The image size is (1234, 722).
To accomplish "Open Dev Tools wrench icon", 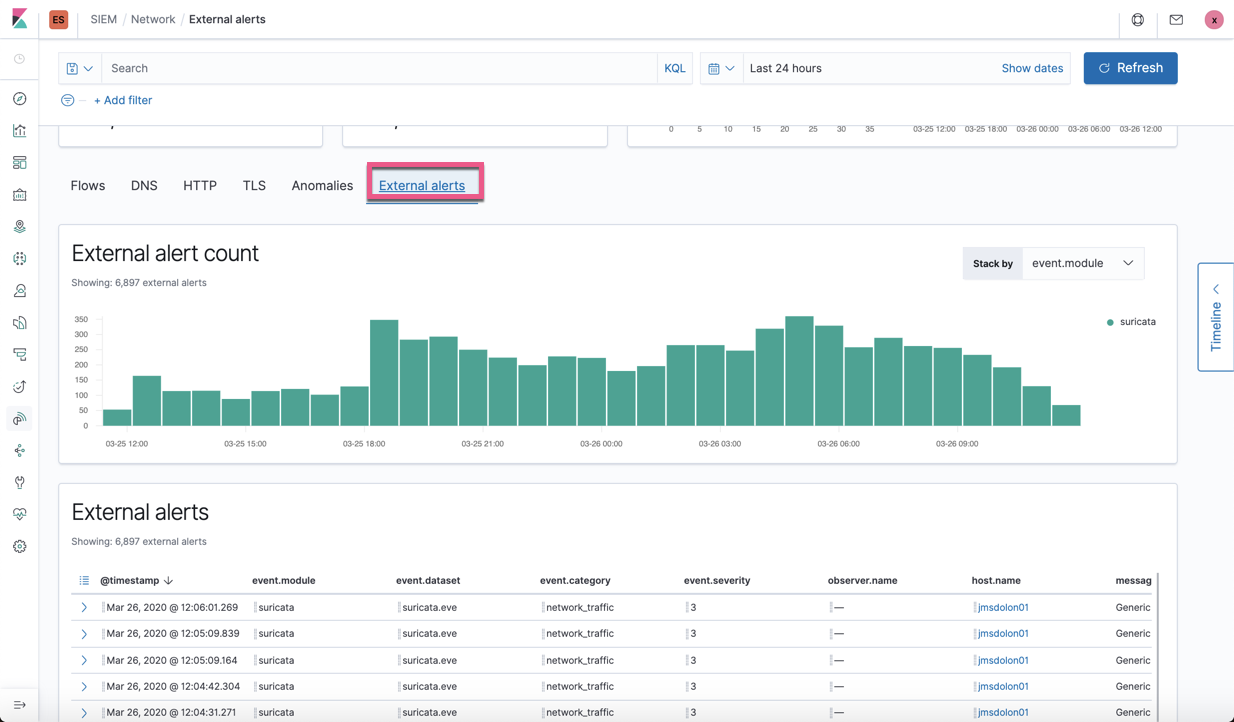I will coord(19,483).
